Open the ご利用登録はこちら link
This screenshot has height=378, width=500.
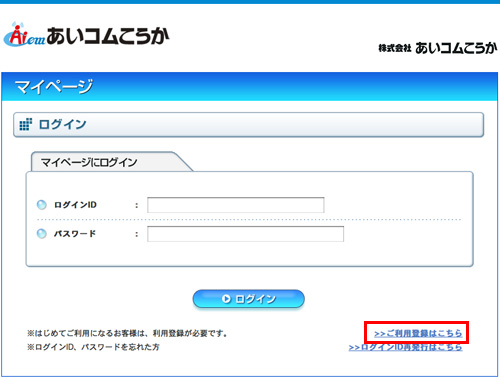[x=418, y=333]
